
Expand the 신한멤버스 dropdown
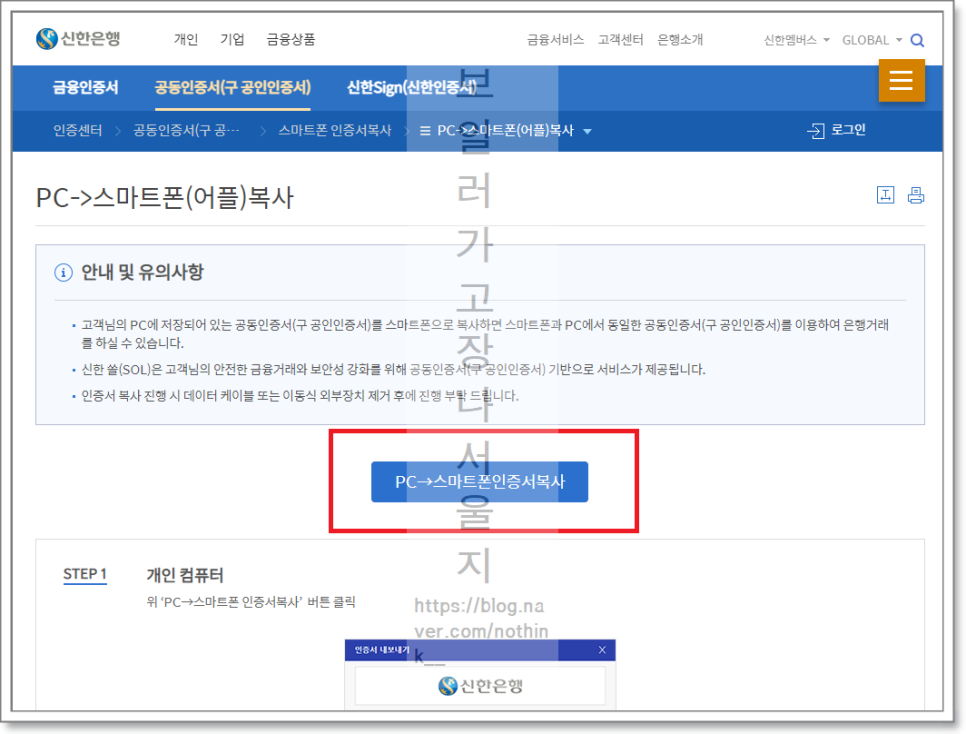tap(797, 40)
